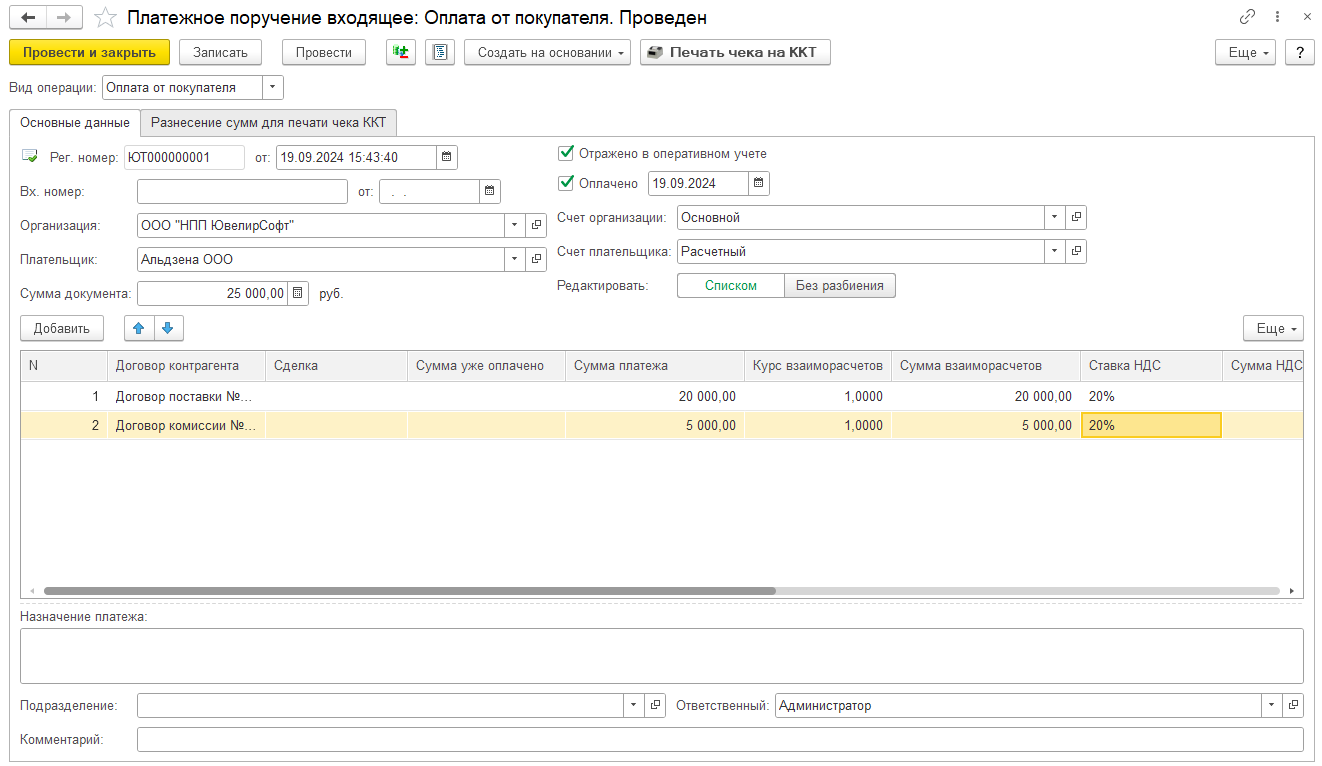Open Ответственный record form
Screen dimensions: 1322x766
pyautogui.click(x=1294, y=705)
